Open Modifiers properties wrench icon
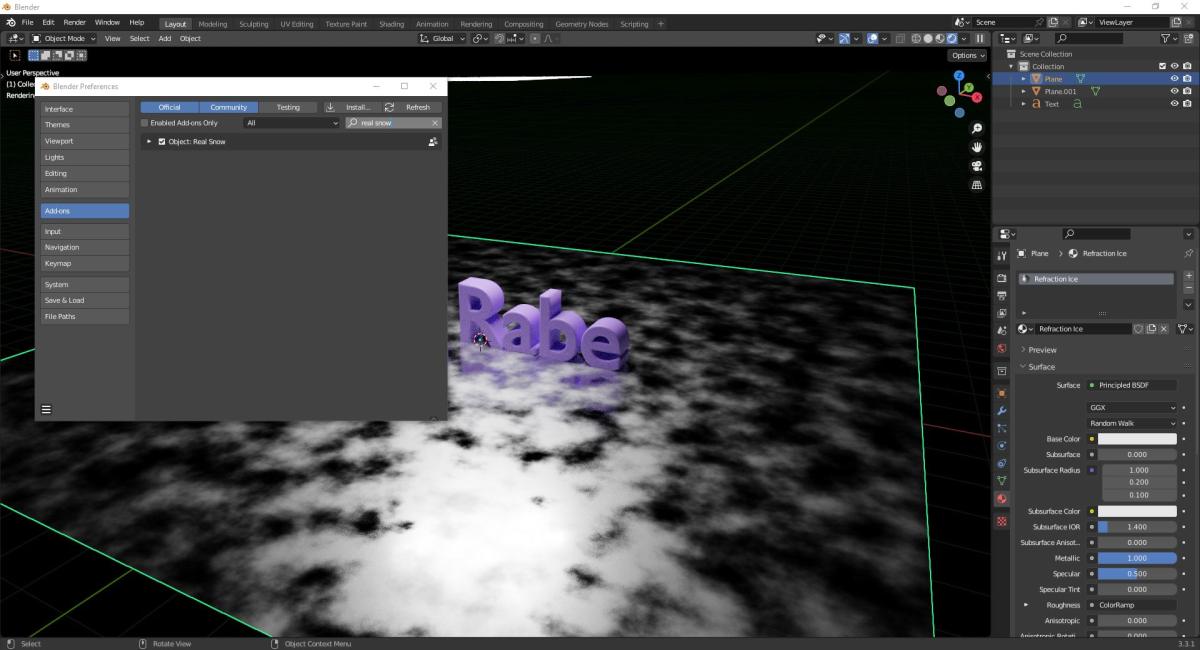The height and width of the screenshot is (650, 1200). (x=1001, y=411)
